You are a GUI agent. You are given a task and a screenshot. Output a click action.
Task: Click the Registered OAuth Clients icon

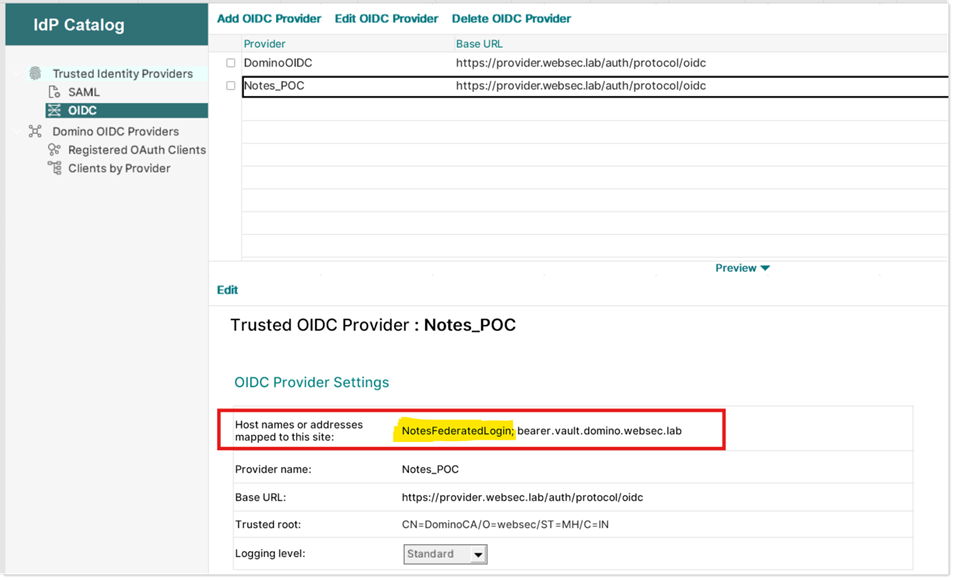point(54,150)
